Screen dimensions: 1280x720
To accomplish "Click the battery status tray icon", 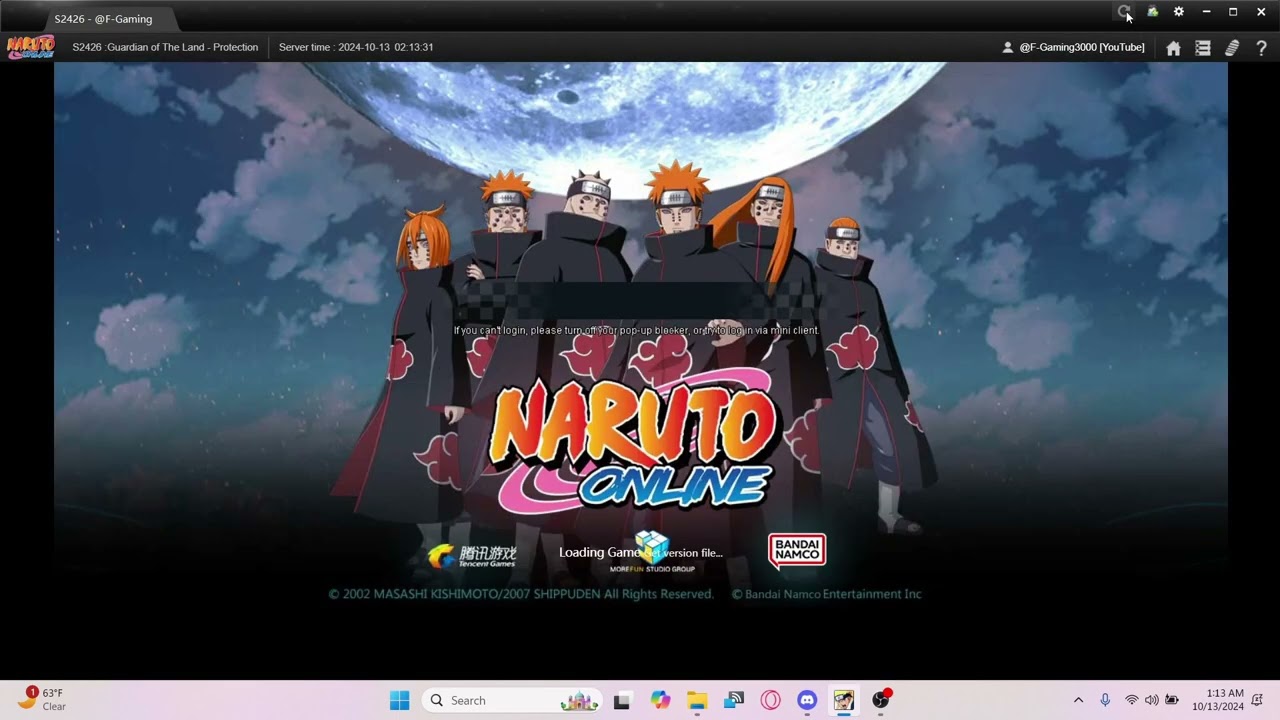I will tap(1172, 700).
